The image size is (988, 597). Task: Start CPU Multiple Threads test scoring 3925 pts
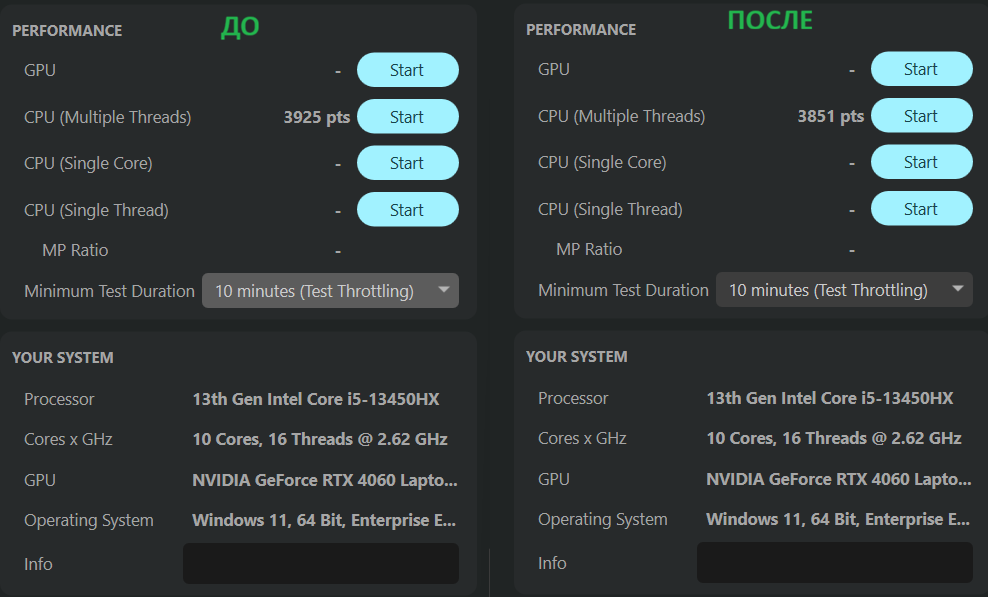(x=408, y=117)
